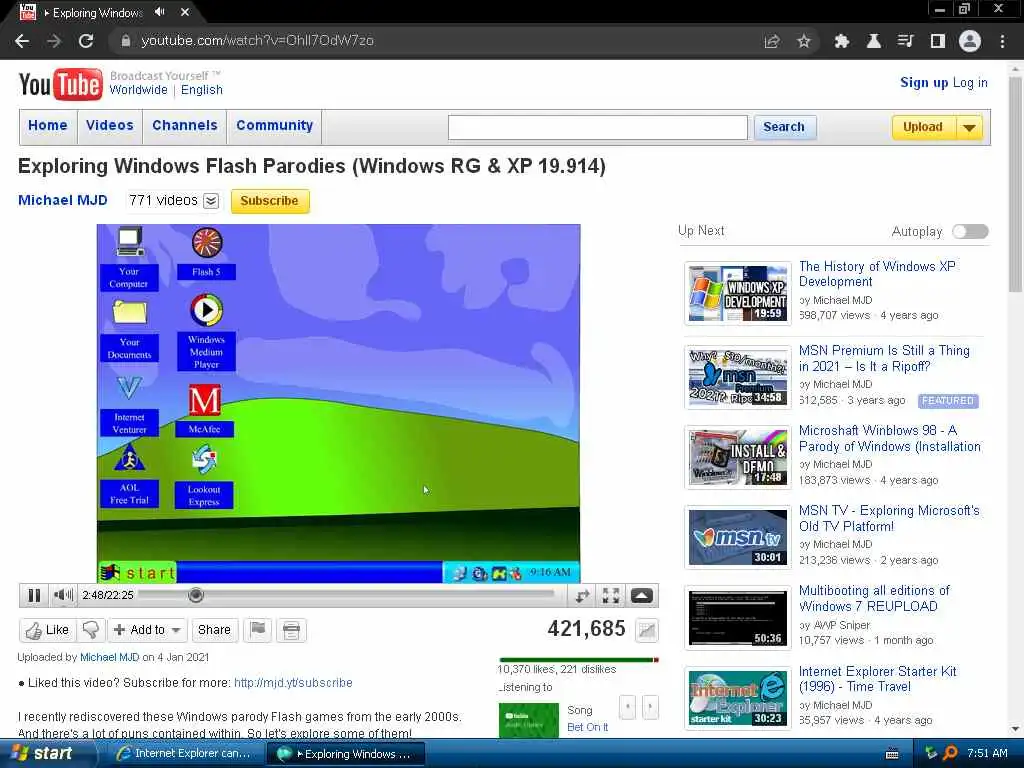Viewport: 1024px width, 768px height.
Task: Toggle the Autoplay switch
Action: (x=970, y=231)
